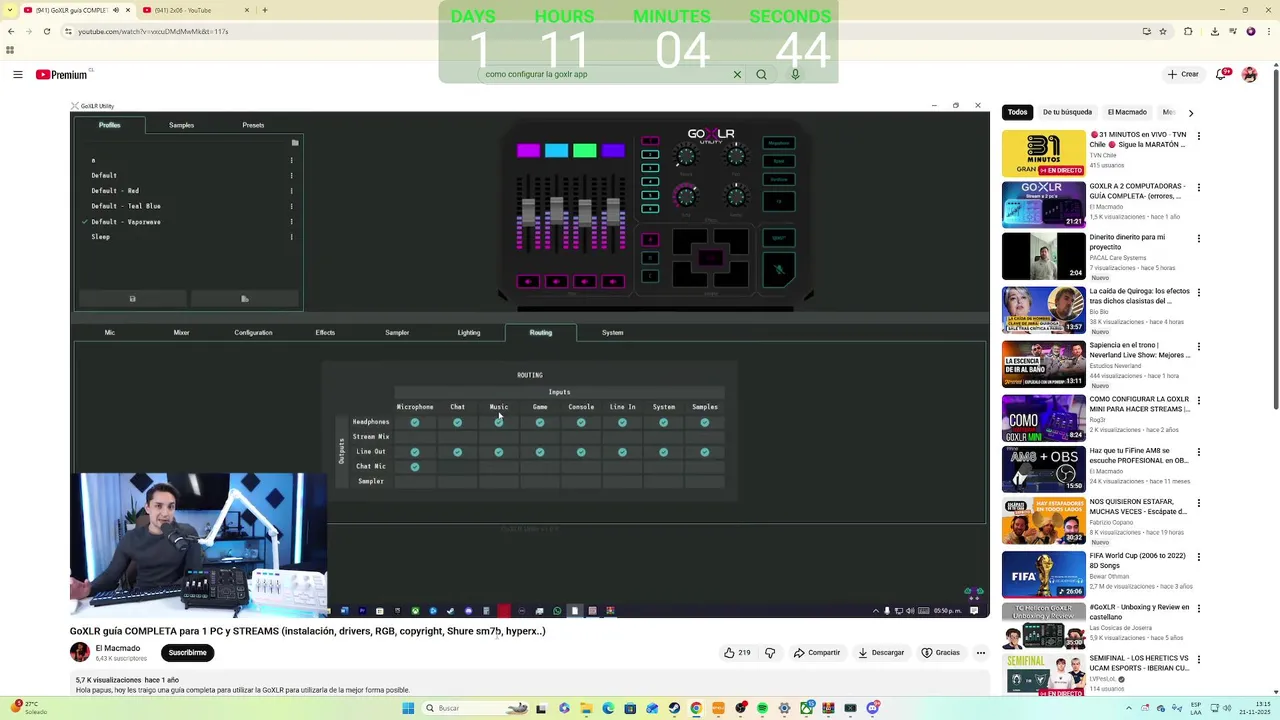The image size is (1280, 720).
Task: Open options for Default - Teal Blue profile
Action: pos(292,206)
